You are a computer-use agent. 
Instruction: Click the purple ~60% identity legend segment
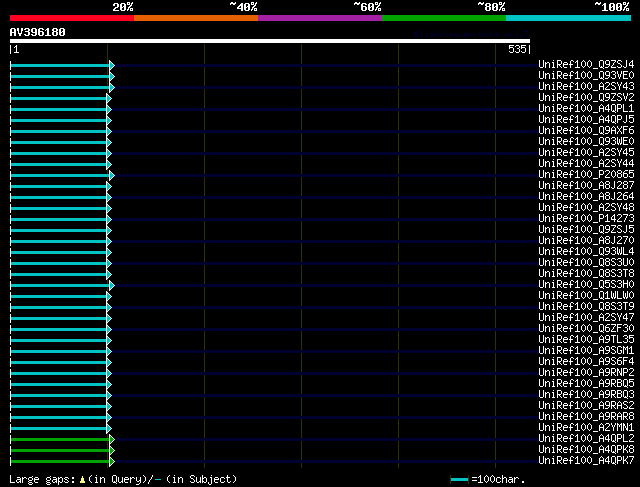click(x=320, y=18)
